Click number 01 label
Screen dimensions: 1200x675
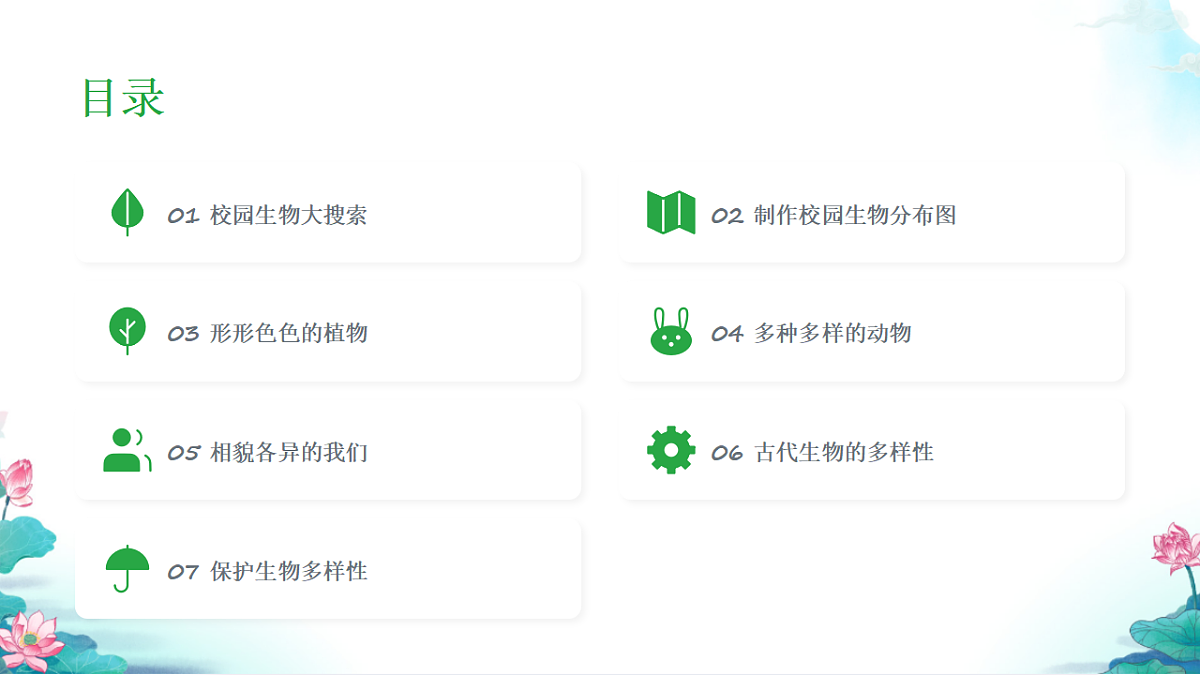click(x=183, y=216)
